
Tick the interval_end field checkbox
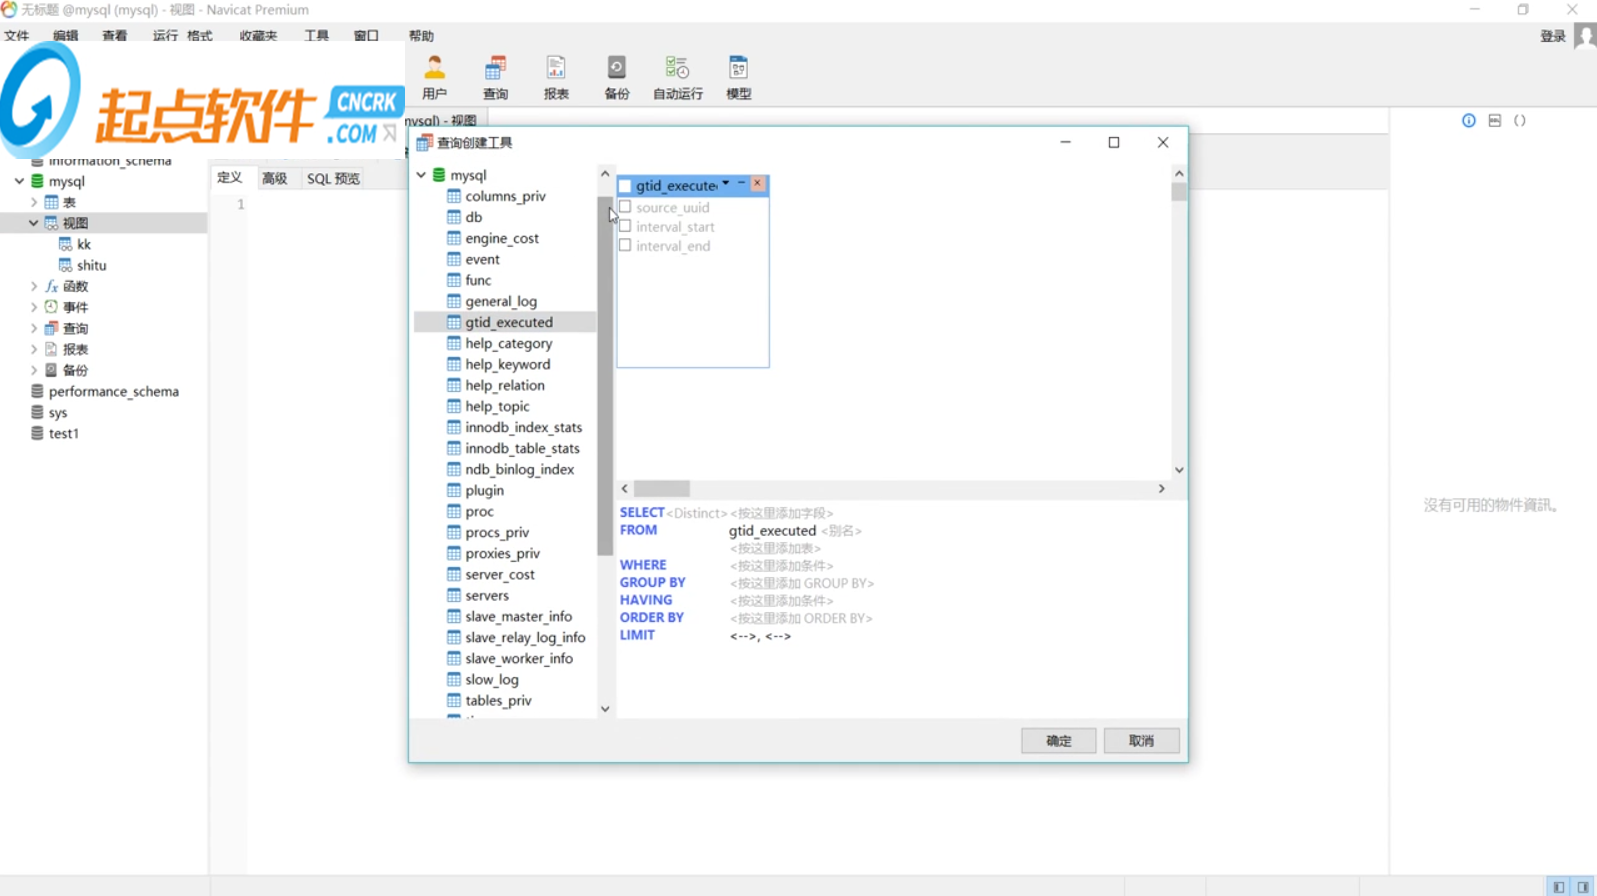pyautogui.click(x=626, y=246)
